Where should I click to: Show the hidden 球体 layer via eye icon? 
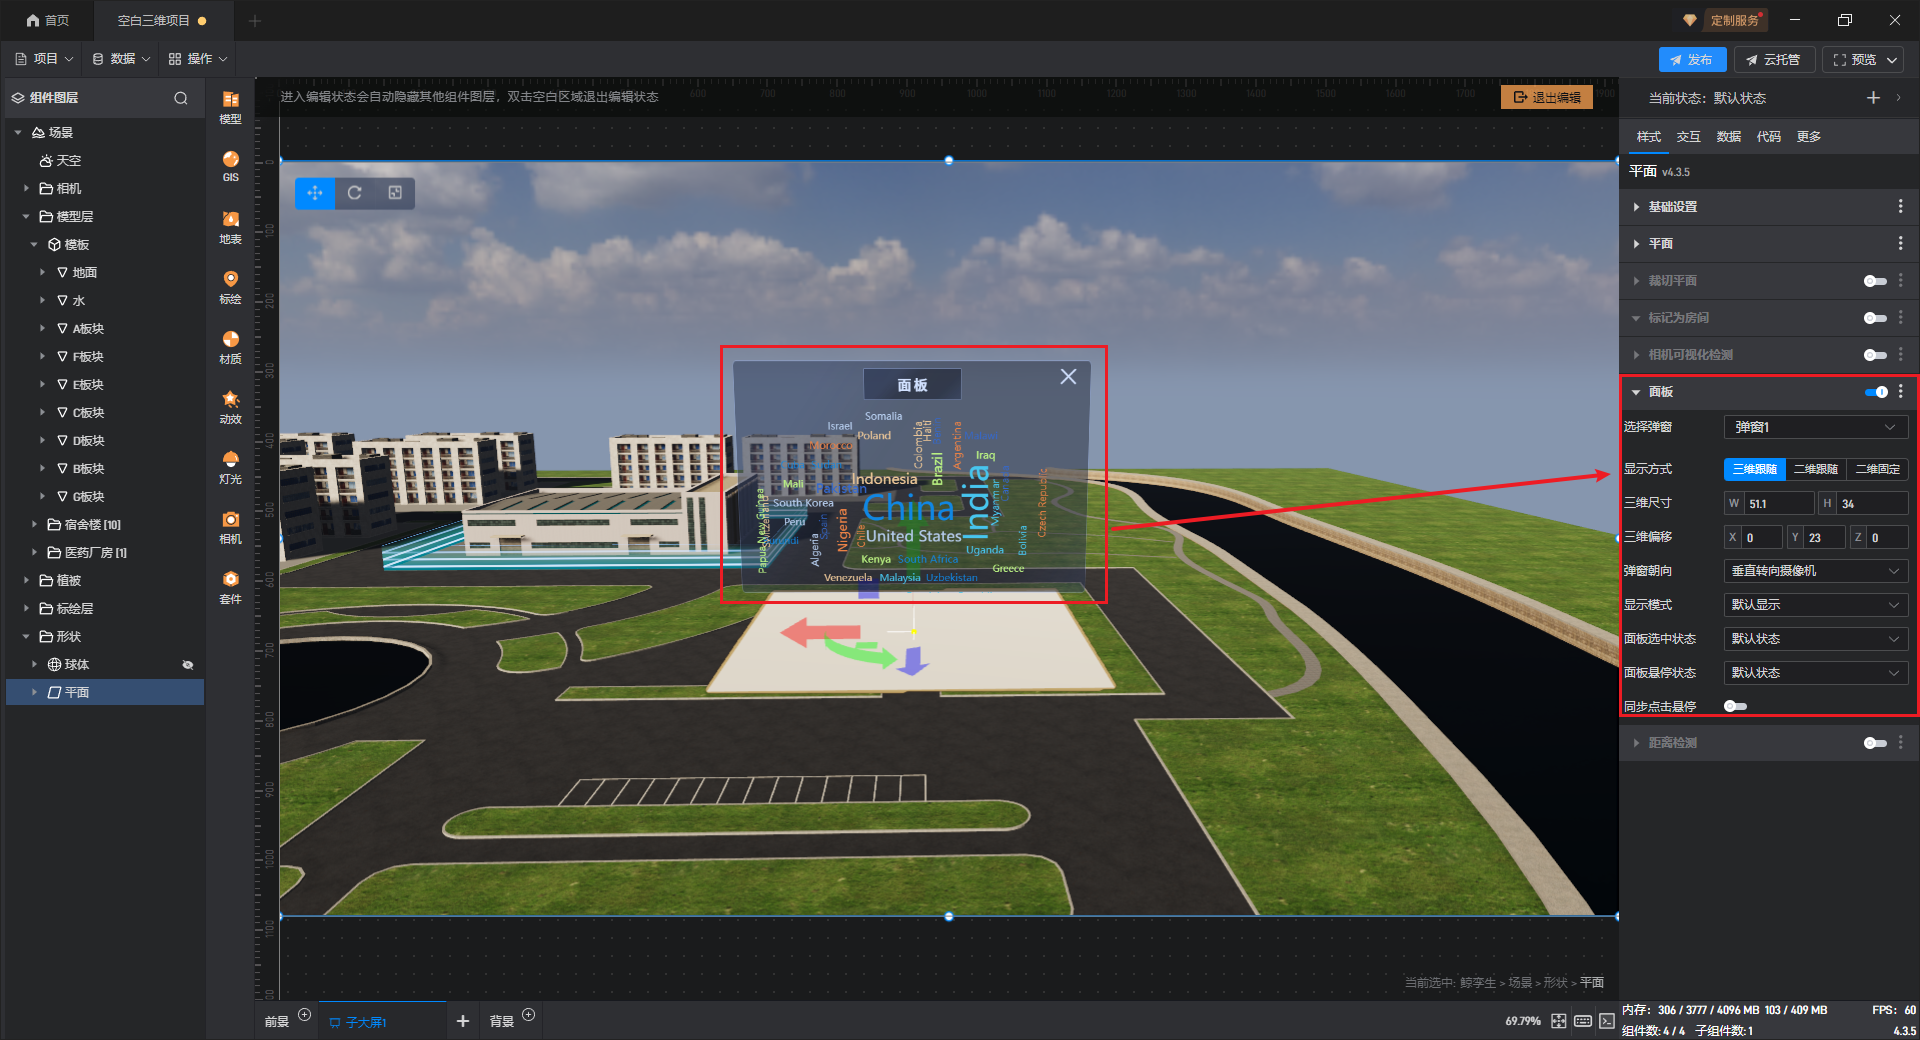187,665
